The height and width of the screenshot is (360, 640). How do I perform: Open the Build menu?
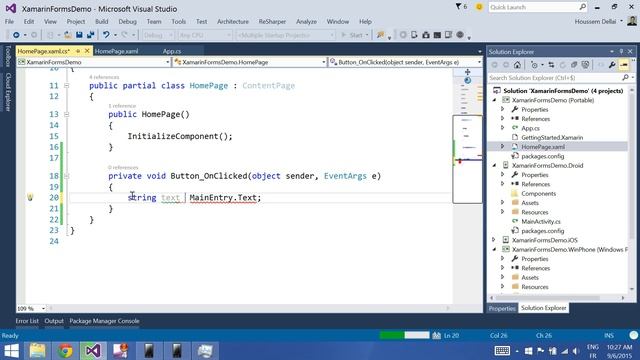click(x=102, y=22)
